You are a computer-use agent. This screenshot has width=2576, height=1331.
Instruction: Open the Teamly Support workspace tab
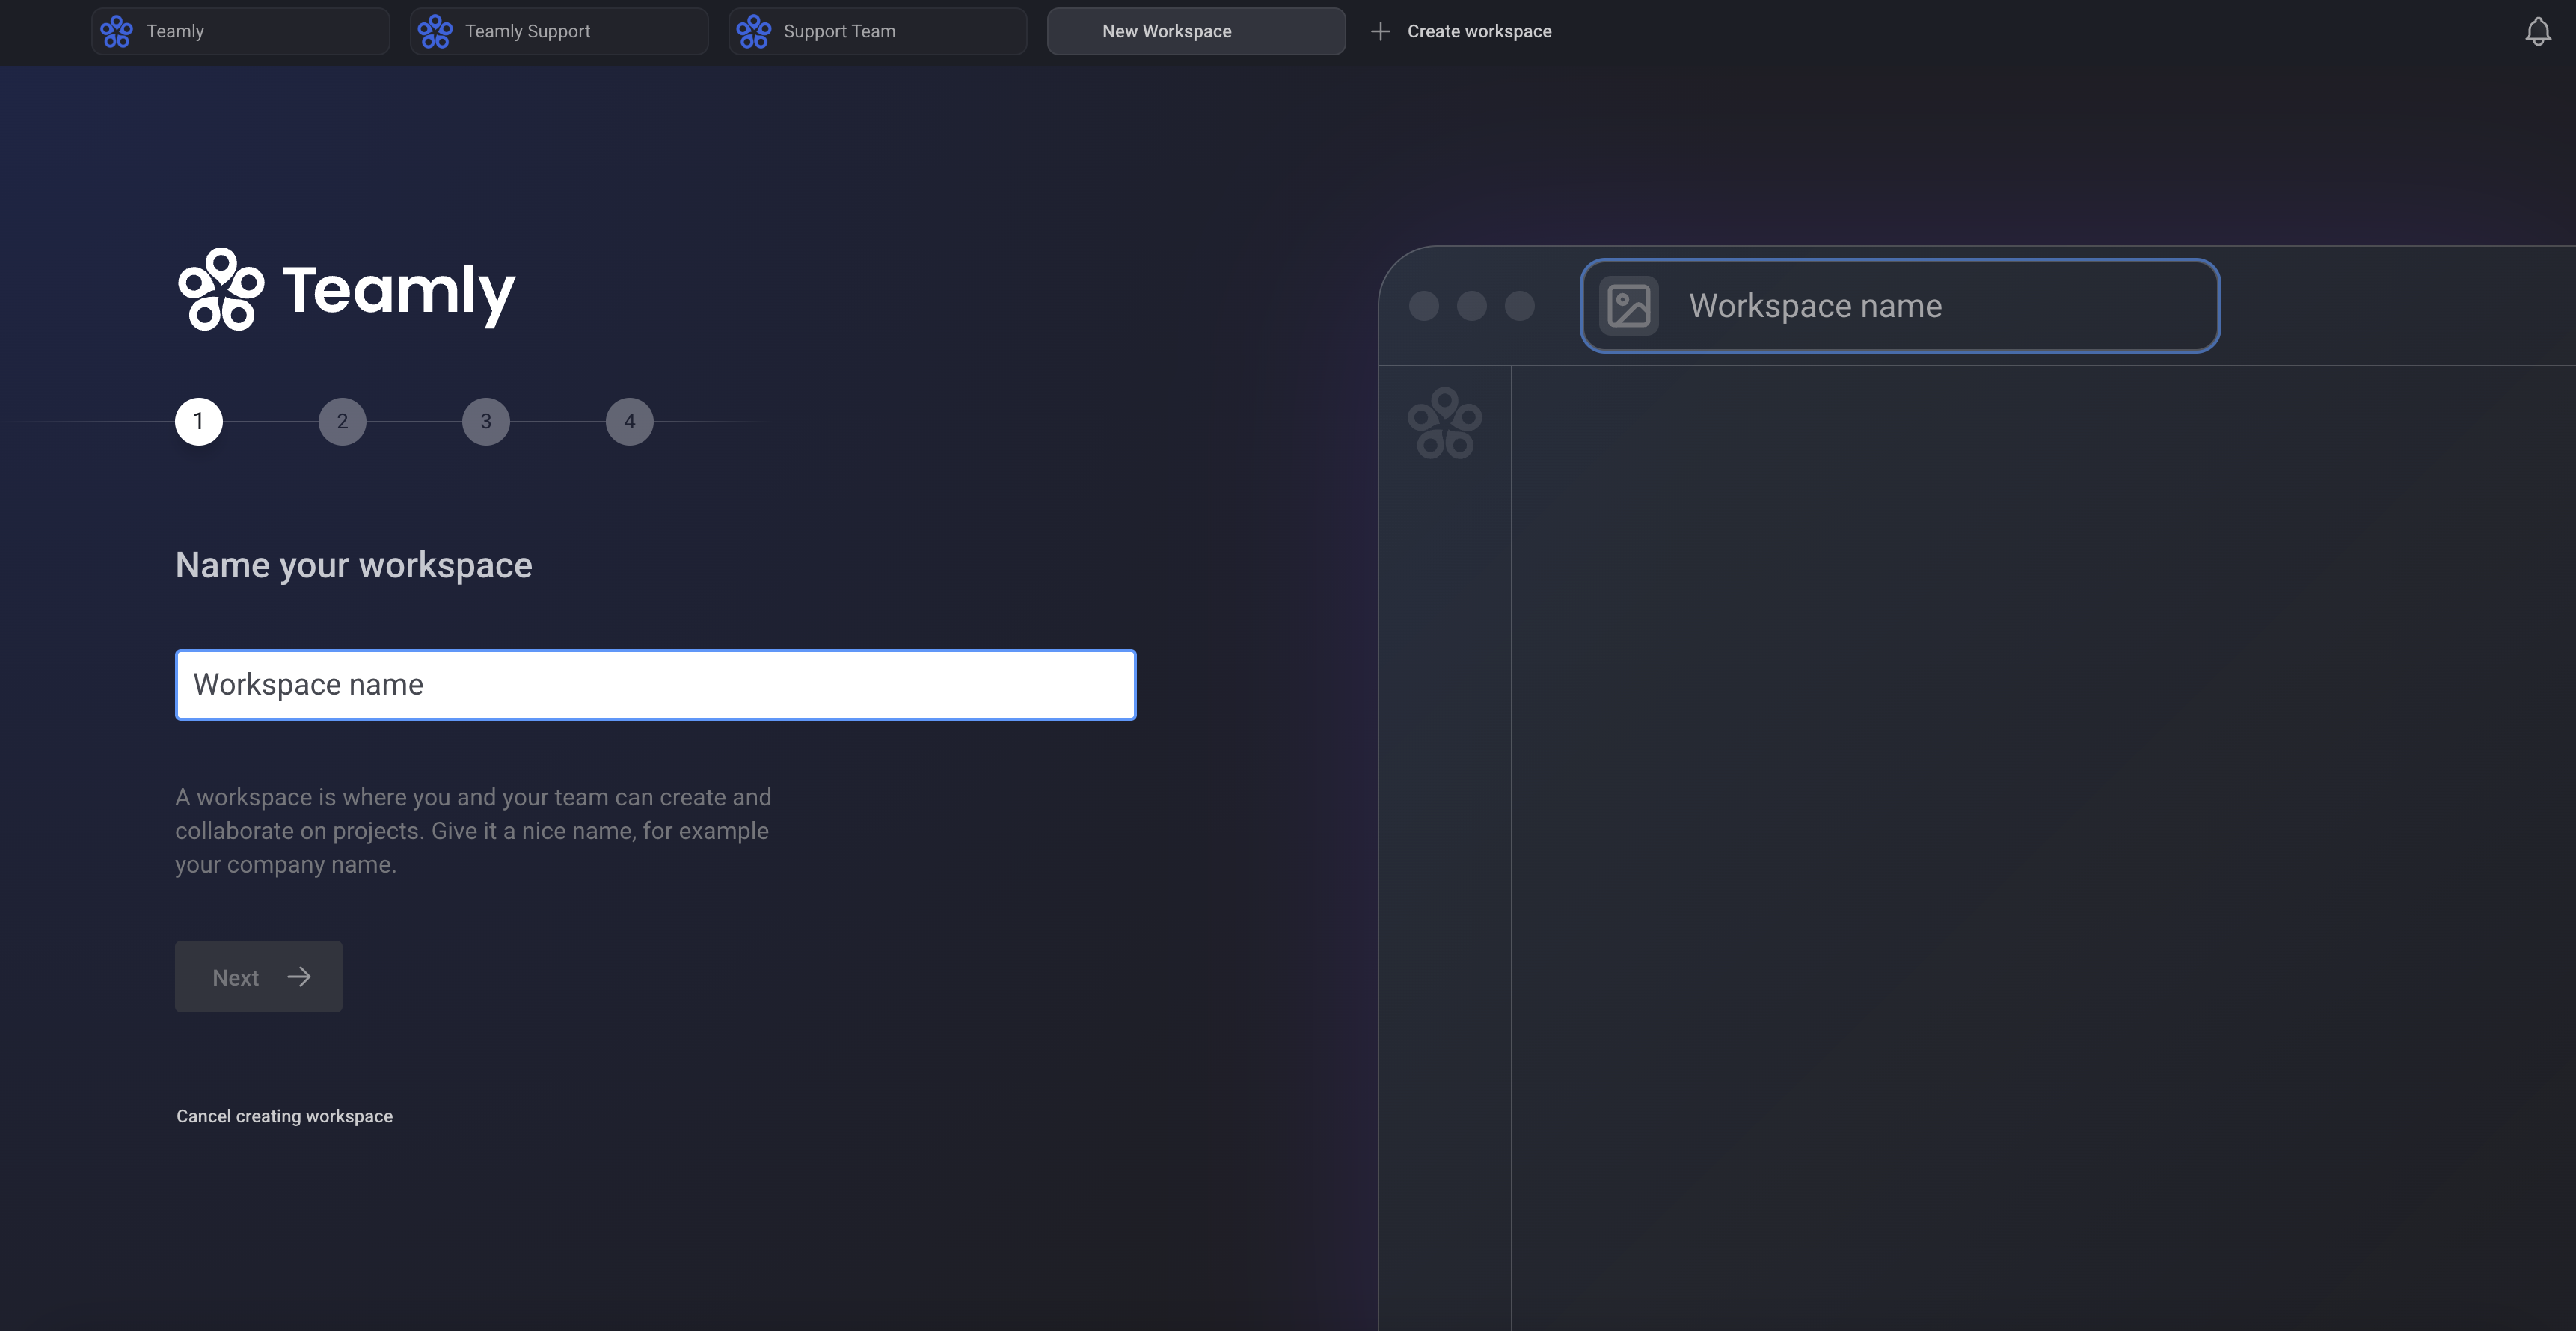pyautogui.click(x=558, y=32)
